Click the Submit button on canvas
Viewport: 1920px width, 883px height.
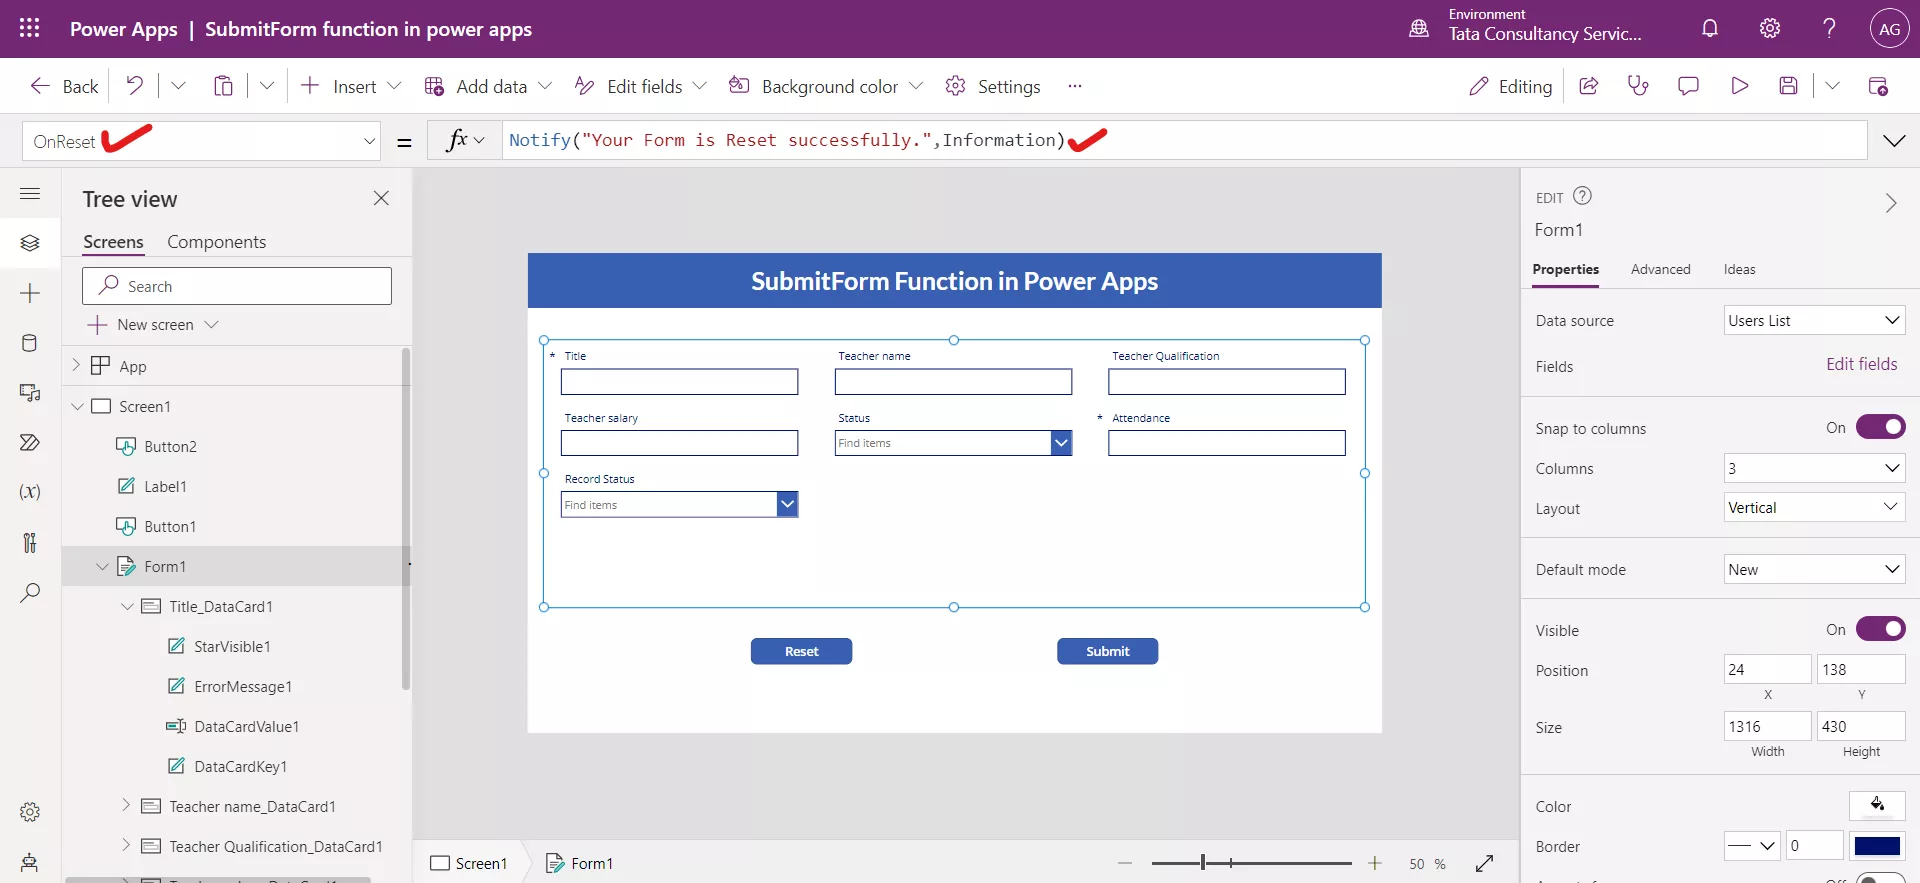[x=1107, y=651]
